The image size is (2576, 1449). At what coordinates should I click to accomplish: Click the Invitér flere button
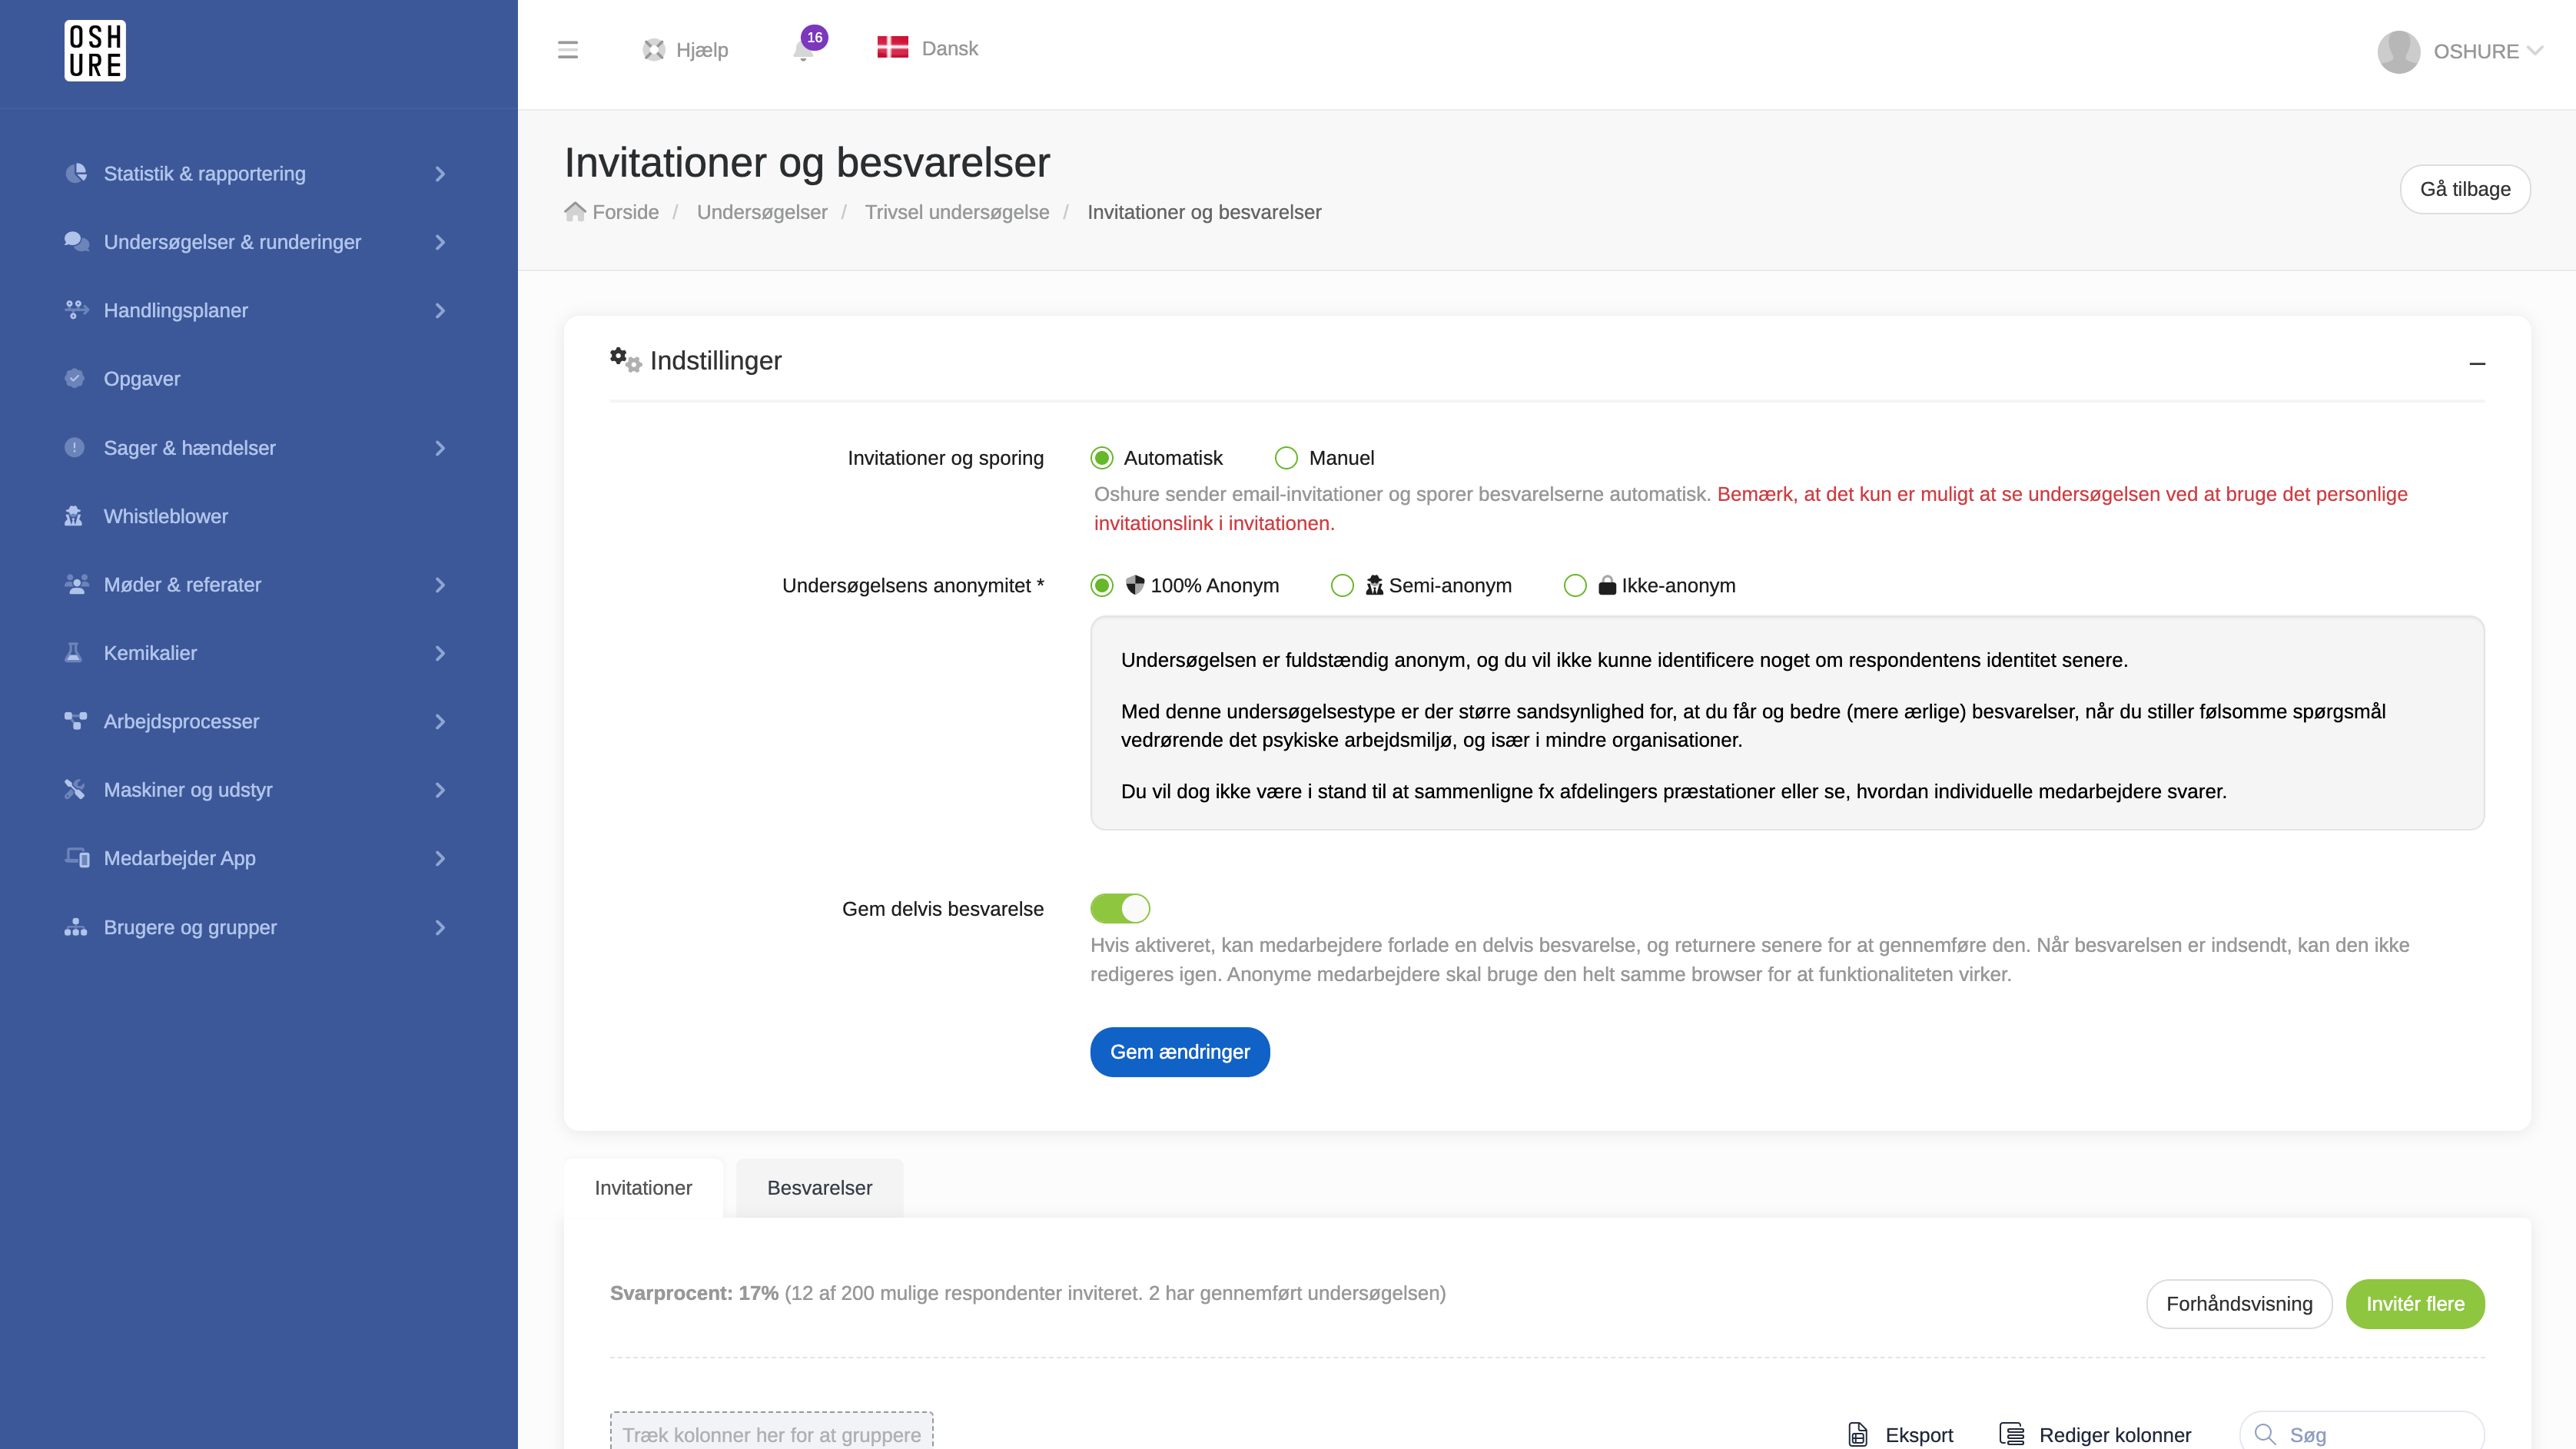pos(2414,1303)
